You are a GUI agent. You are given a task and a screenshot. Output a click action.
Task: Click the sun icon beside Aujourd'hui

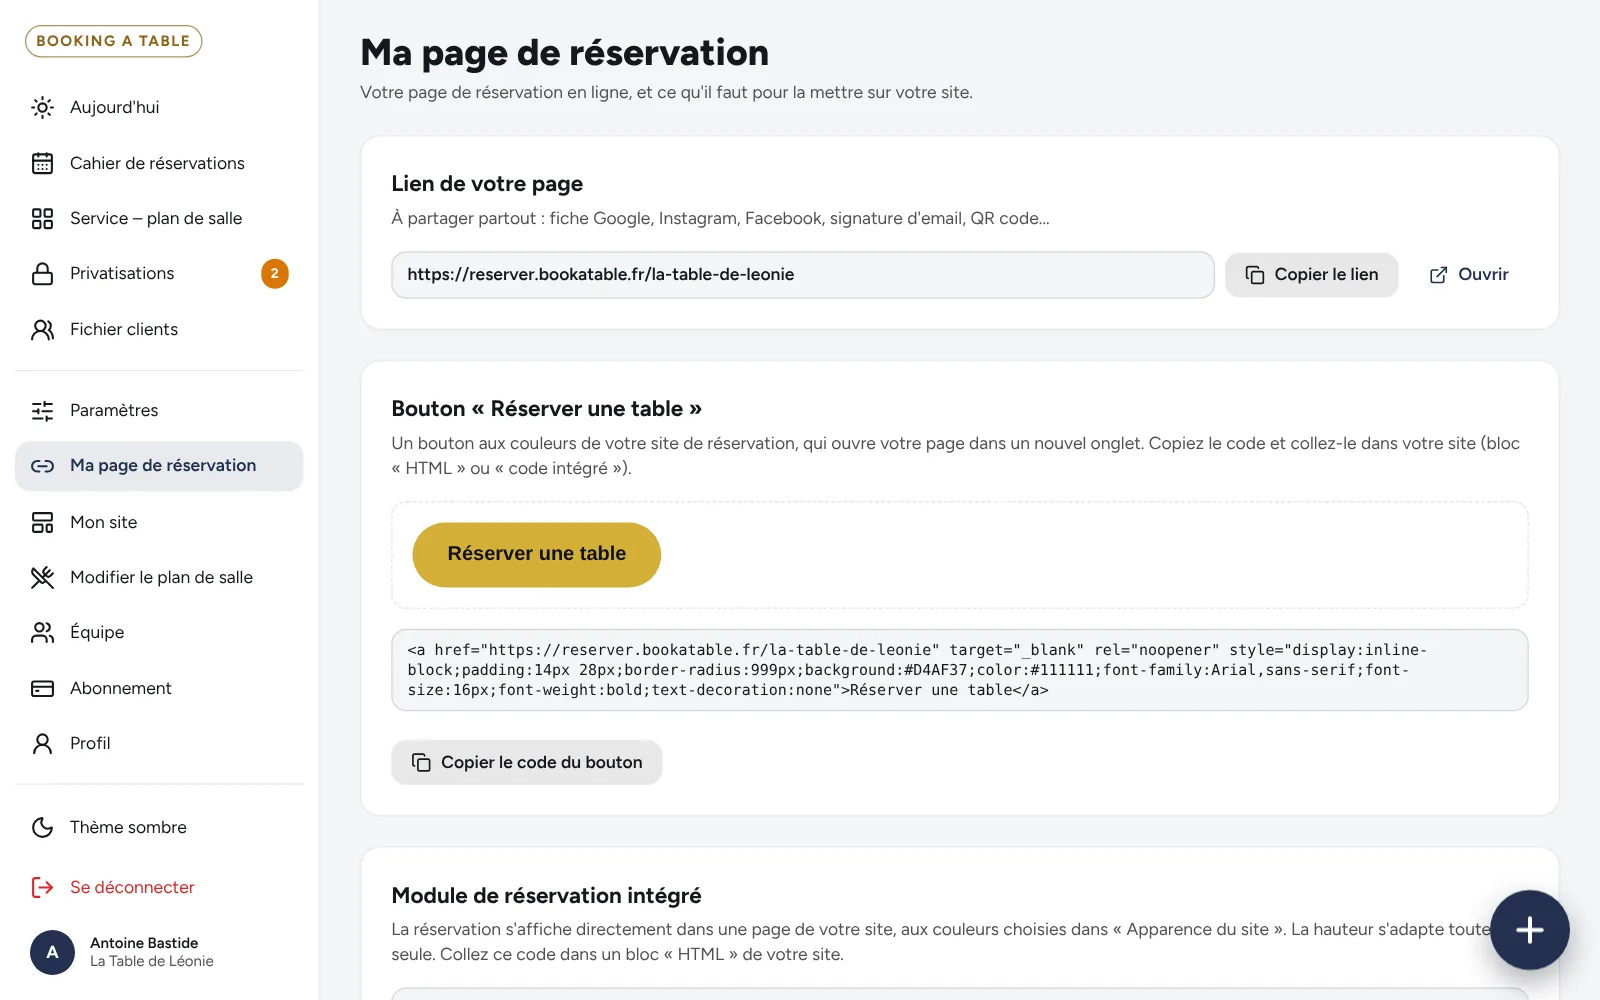(42, 107)
